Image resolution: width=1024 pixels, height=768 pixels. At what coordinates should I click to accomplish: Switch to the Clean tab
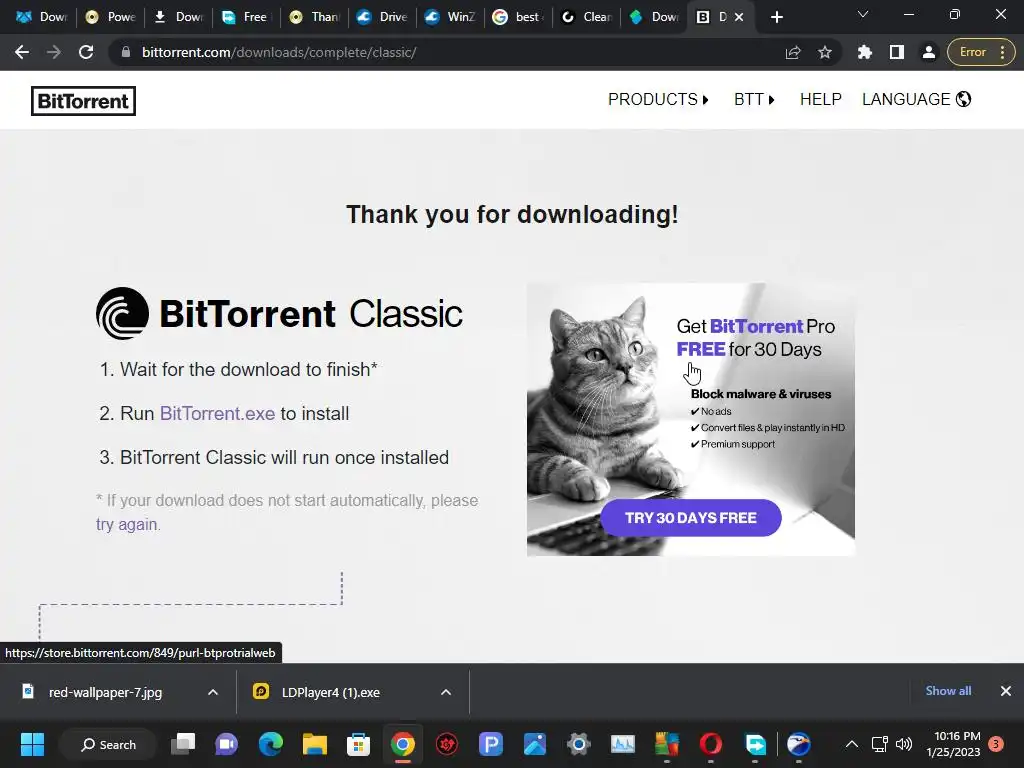[586, 17]
